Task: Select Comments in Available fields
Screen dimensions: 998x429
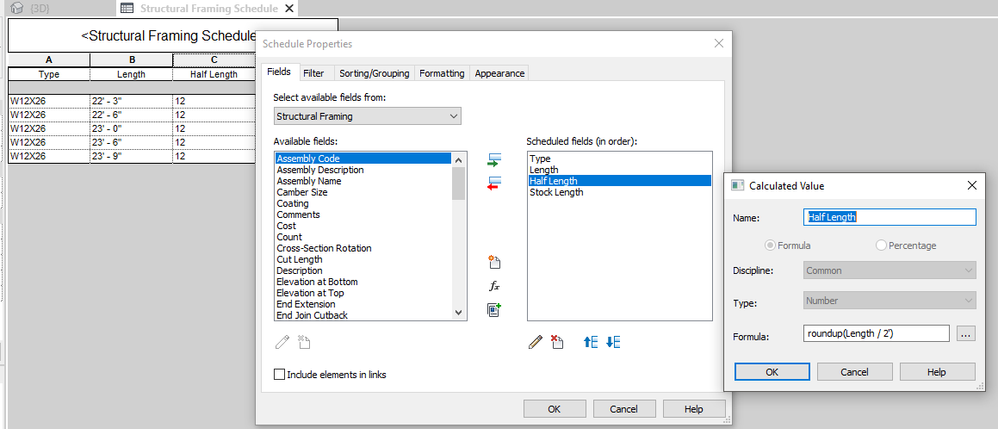Action: [x=363, y=214]
